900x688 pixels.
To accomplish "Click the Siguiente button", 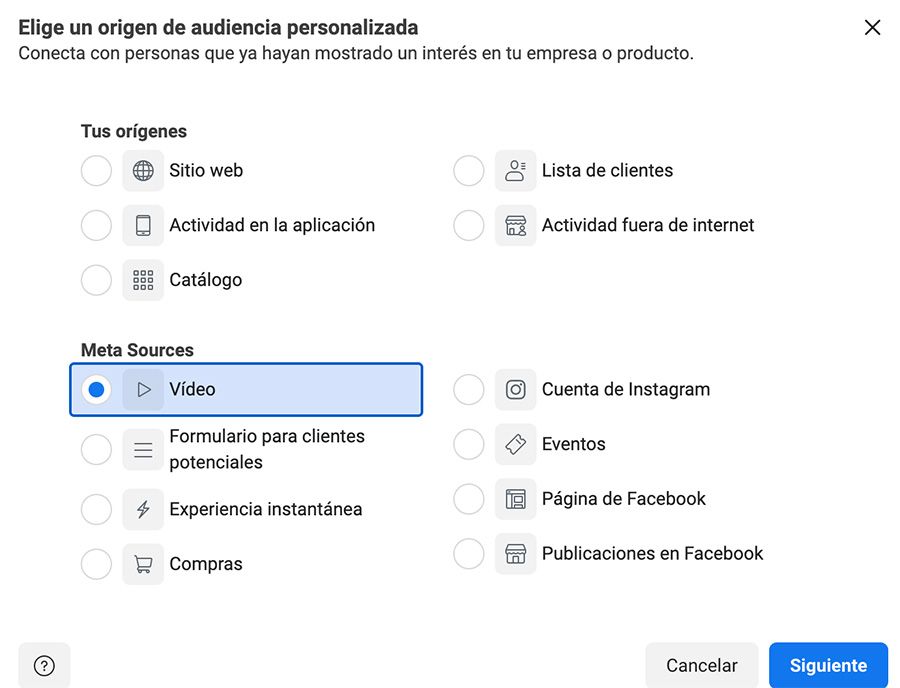I will (x=828, y=665).
